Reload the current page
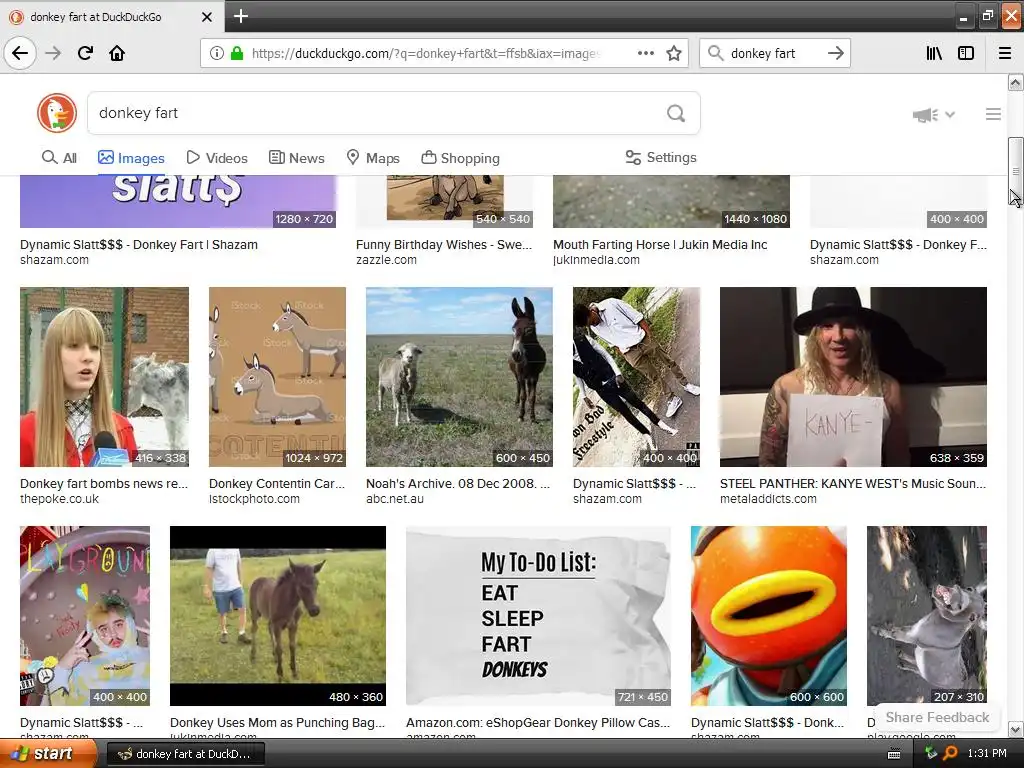The image size is (1024, 768). point(85,53)
